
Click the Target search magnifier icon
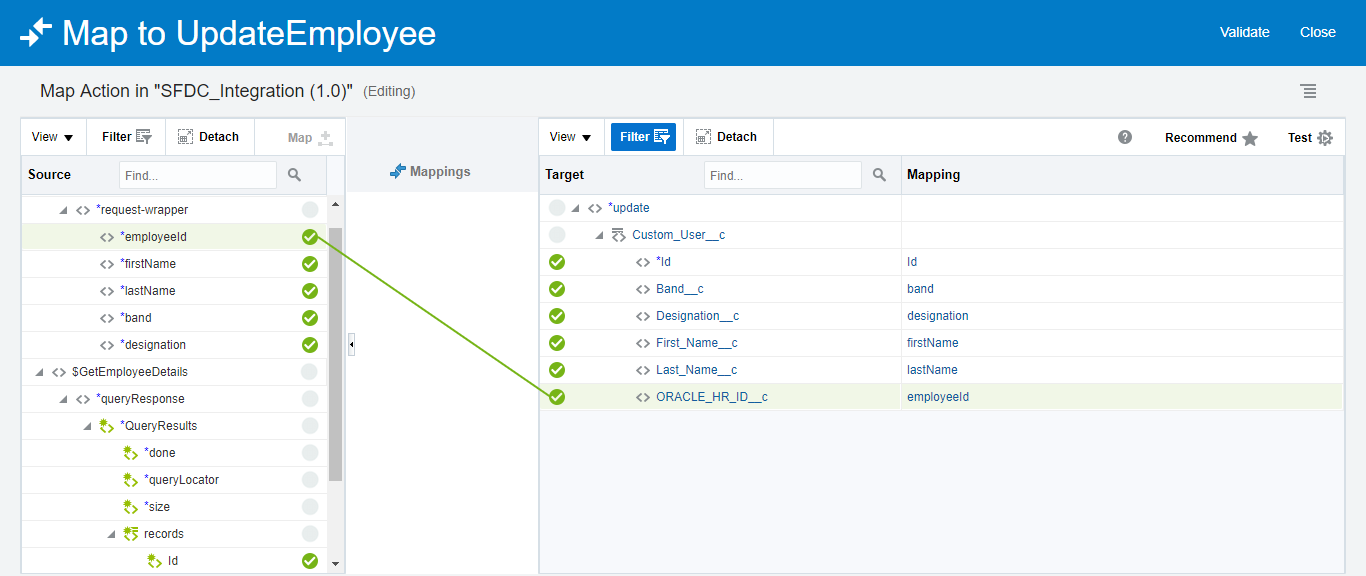(879, 175)
